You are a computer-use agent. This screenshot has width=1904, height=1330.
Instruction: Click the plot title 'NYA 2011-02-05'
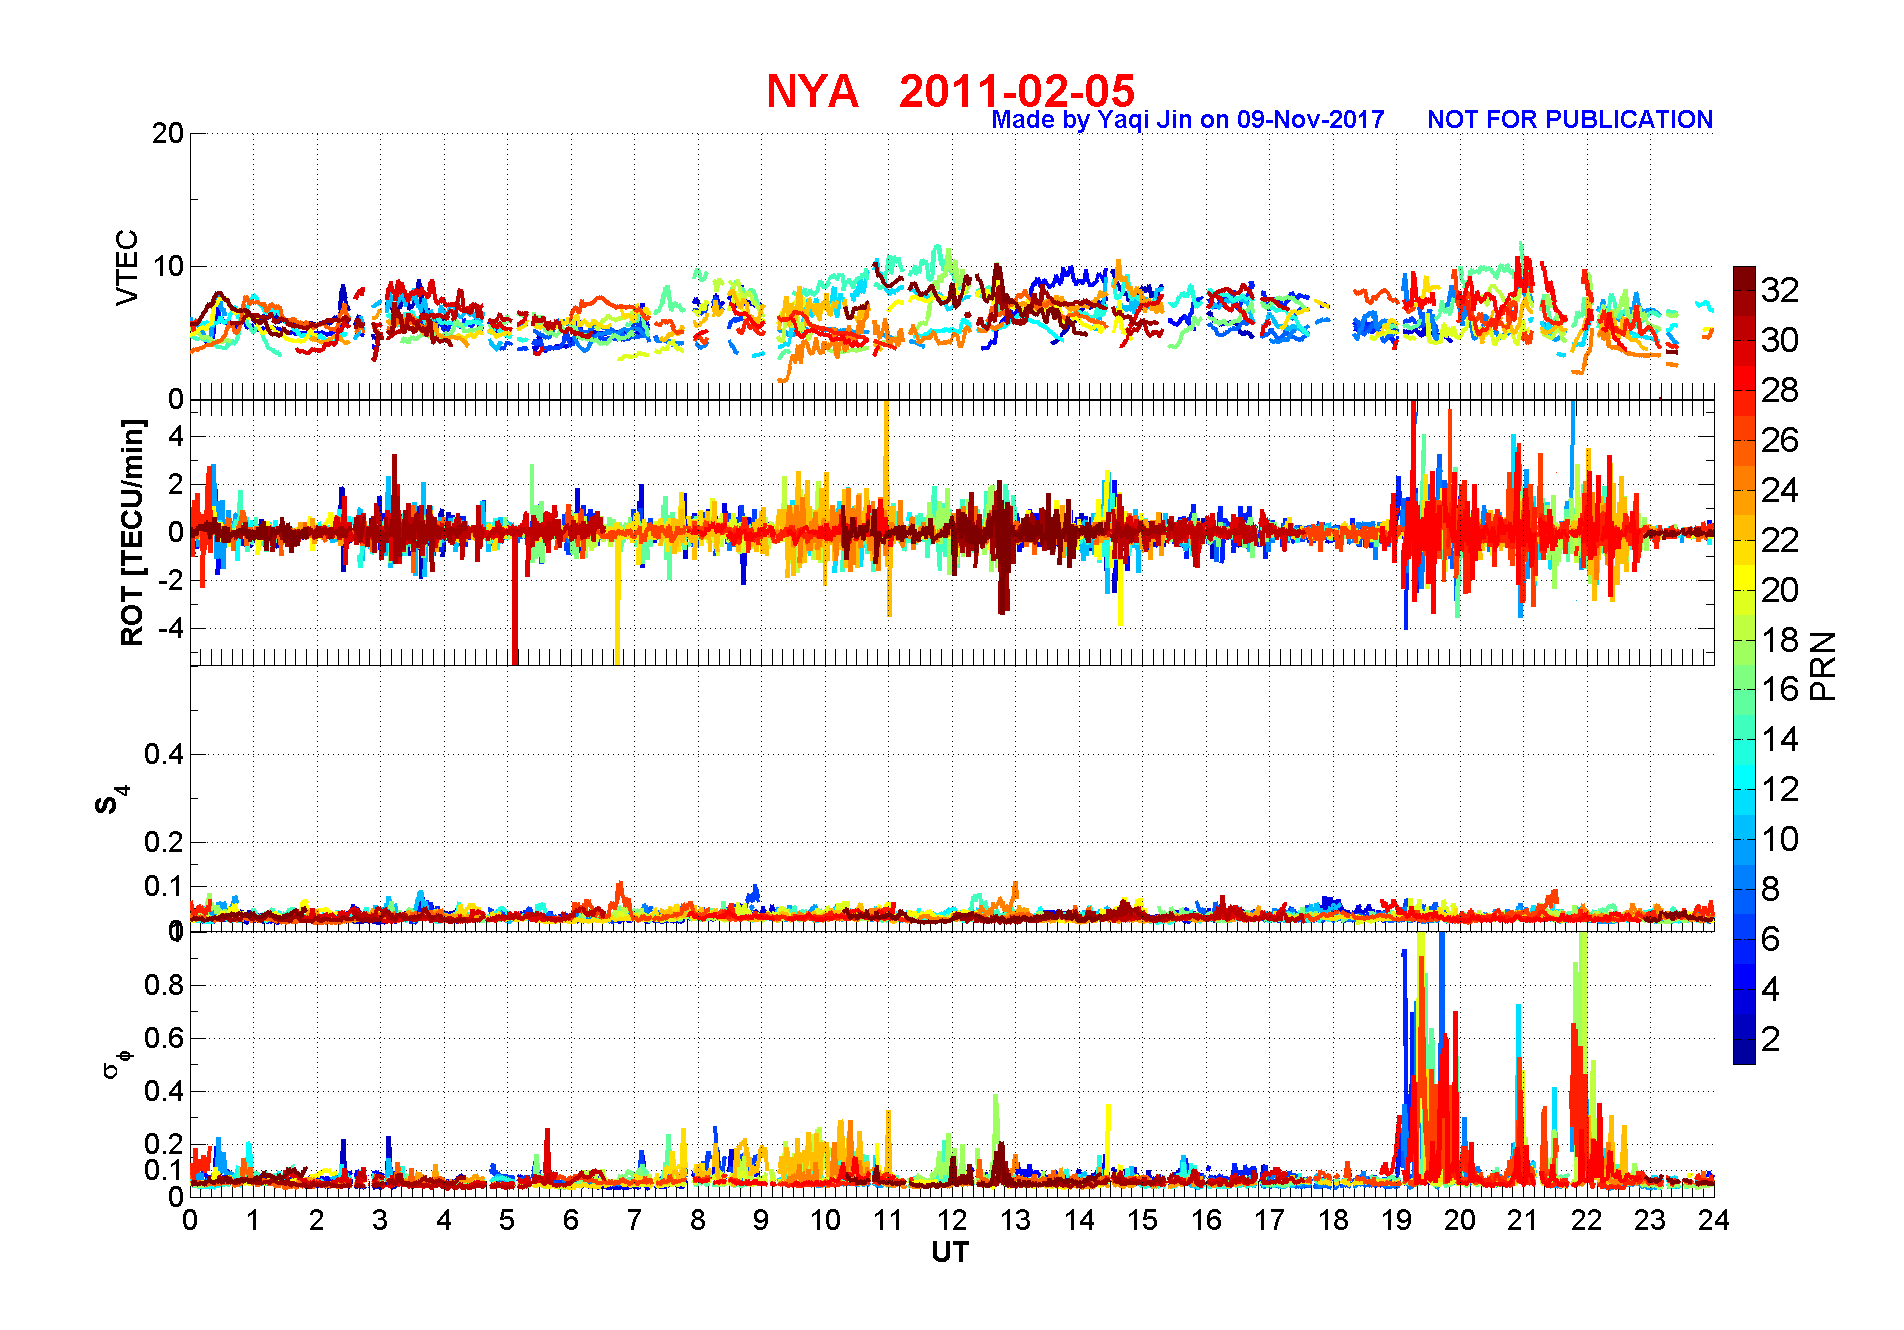coord(951,91)
